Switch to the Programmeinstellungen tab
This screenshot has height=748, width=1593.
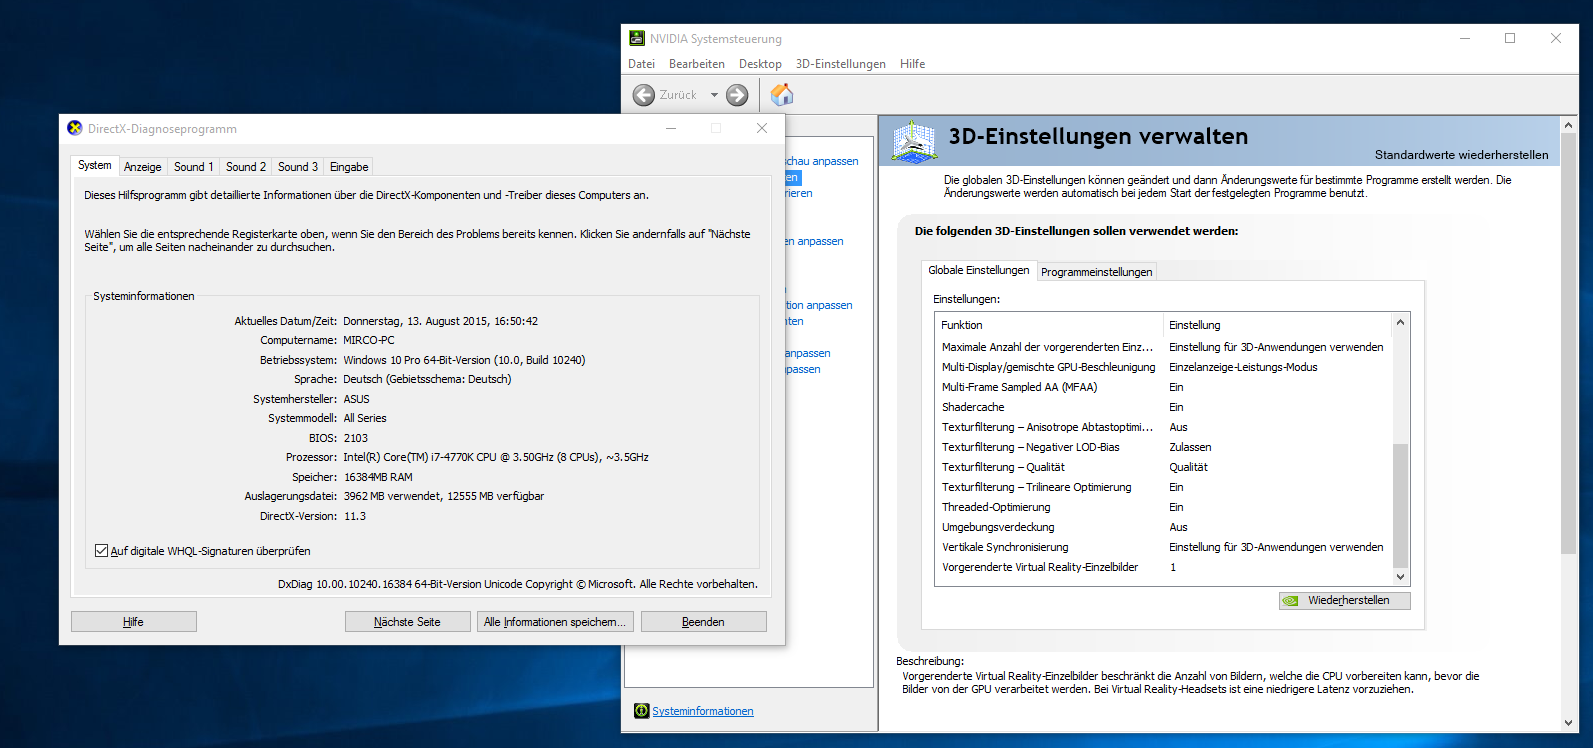(1096, 272)
